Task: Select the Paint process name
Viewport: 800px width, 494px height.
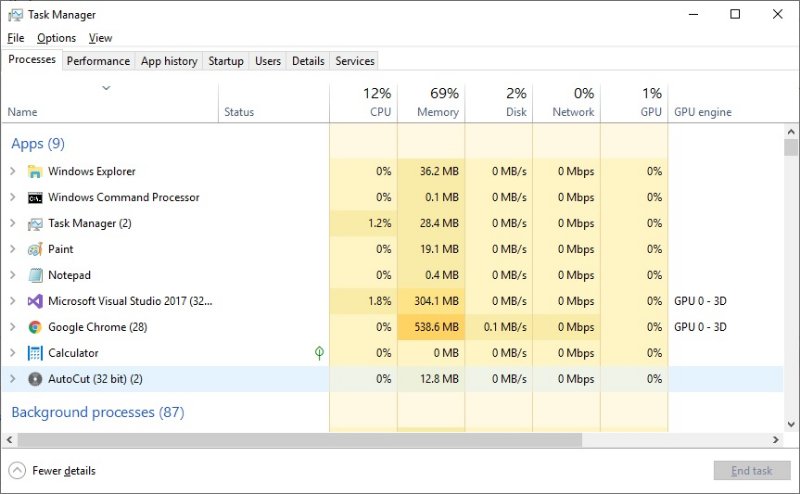Action: pos(61,249)
